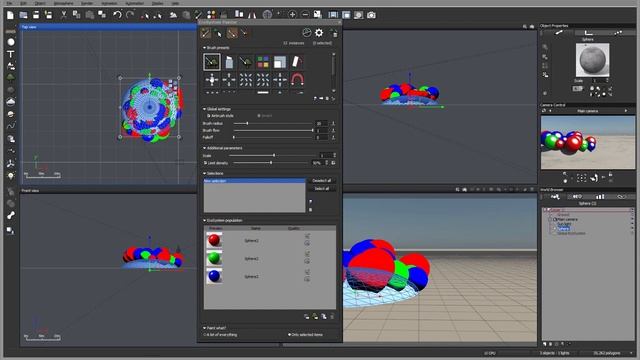Open the File menu
Image resolution: width=640 pixels, height=360 pixels.
coord(9,3)
